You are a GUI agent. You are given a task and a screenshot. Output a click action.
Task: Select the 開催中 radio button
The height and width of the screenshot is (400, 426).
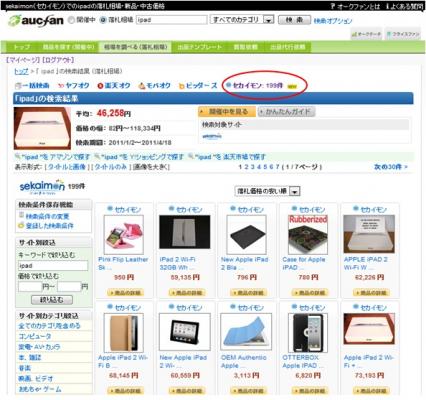(71, 20)
